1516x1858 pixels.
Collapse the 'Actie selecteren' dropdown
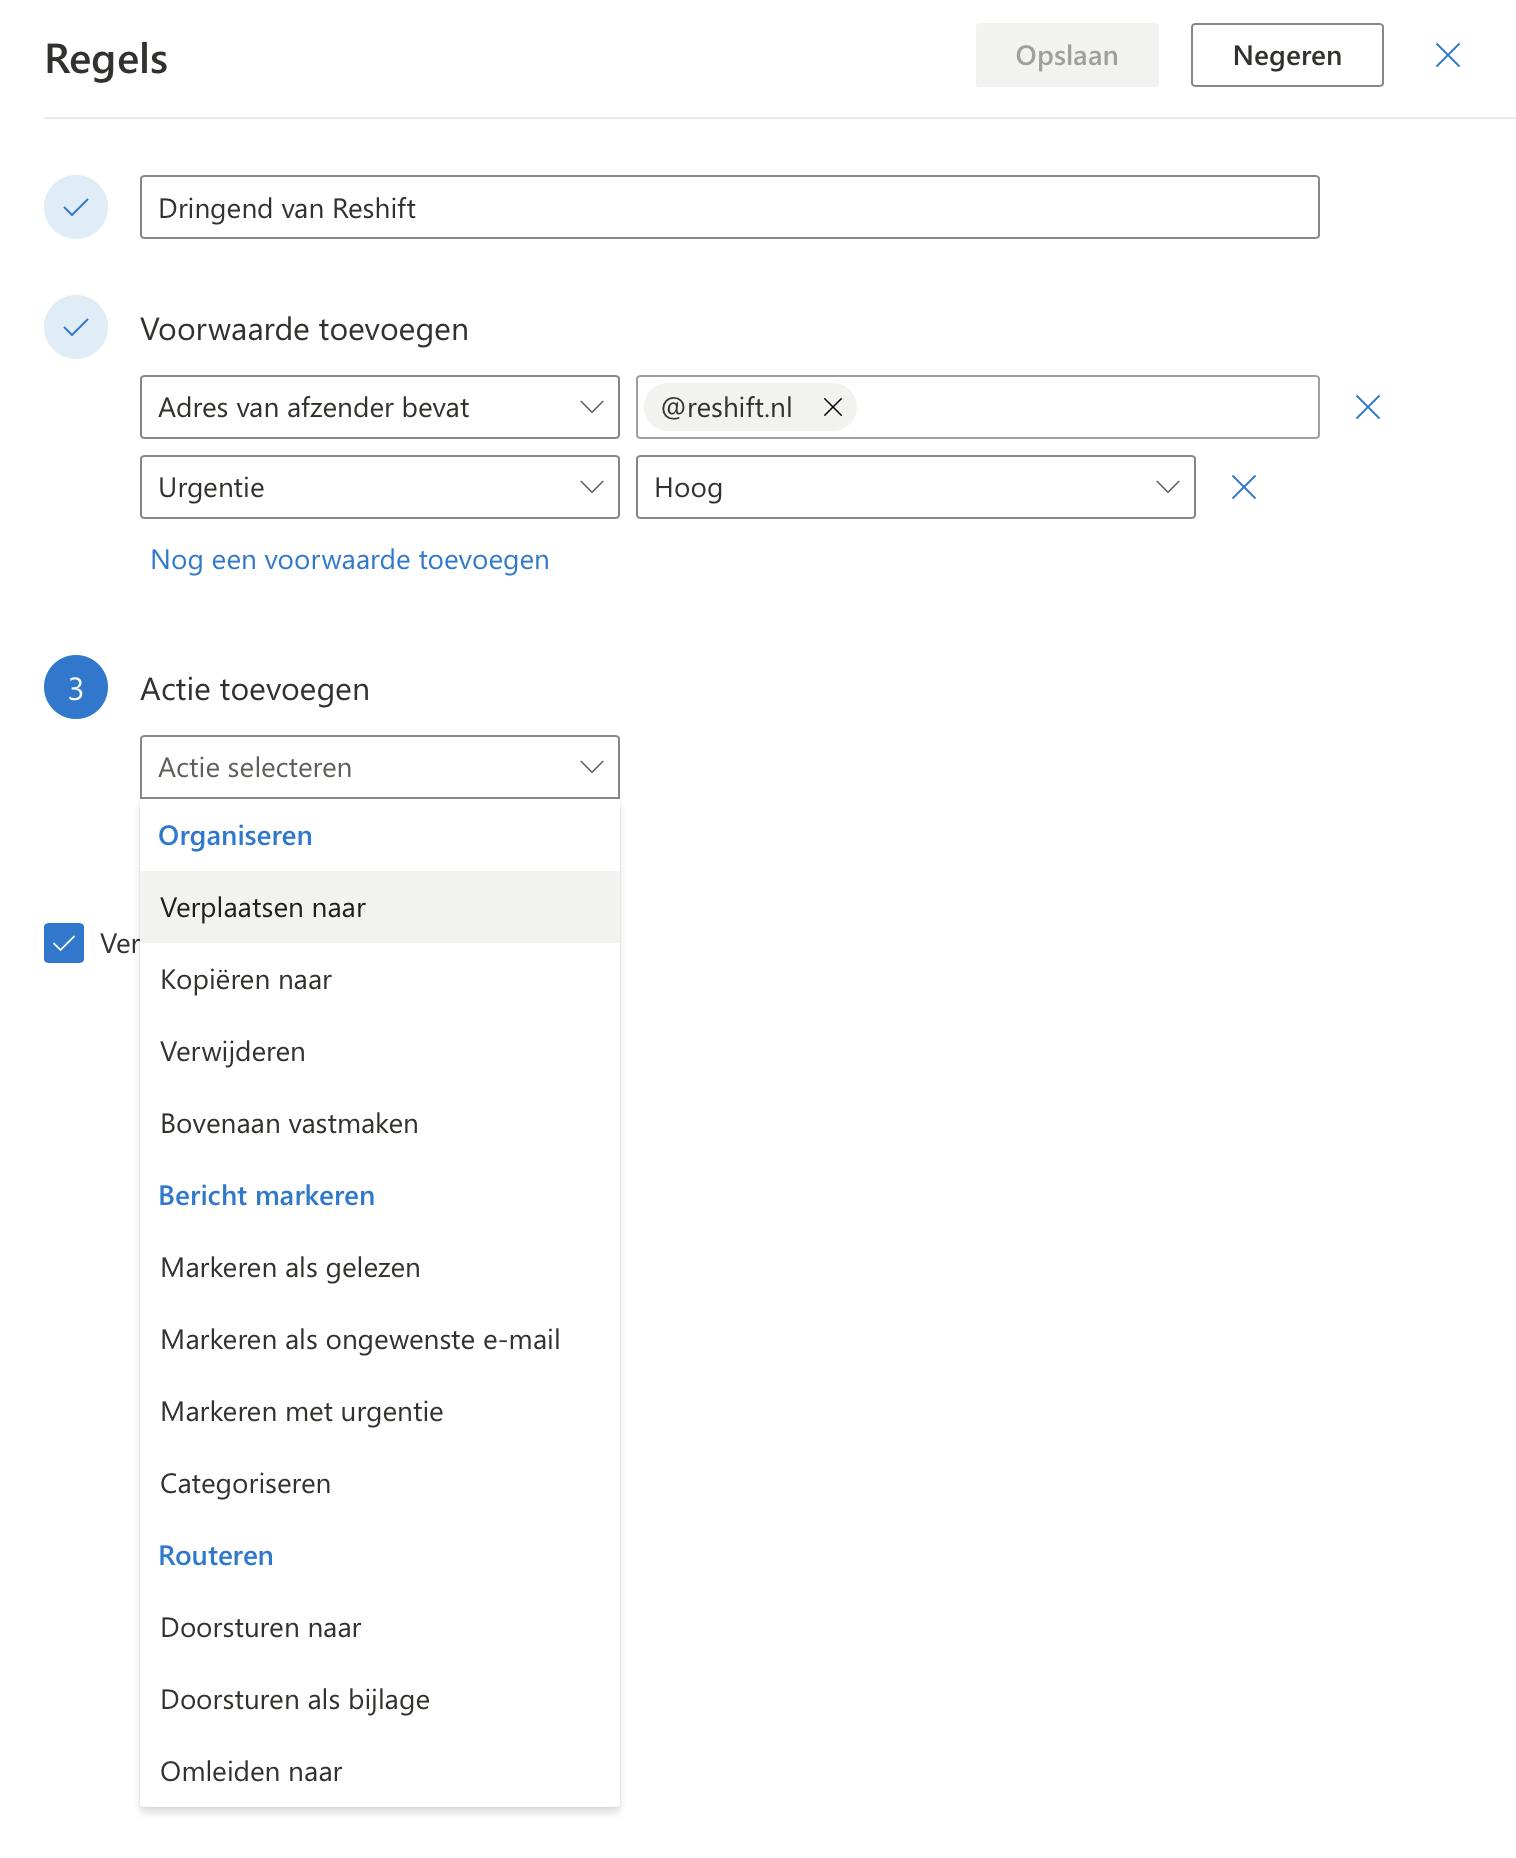(379, 767)
